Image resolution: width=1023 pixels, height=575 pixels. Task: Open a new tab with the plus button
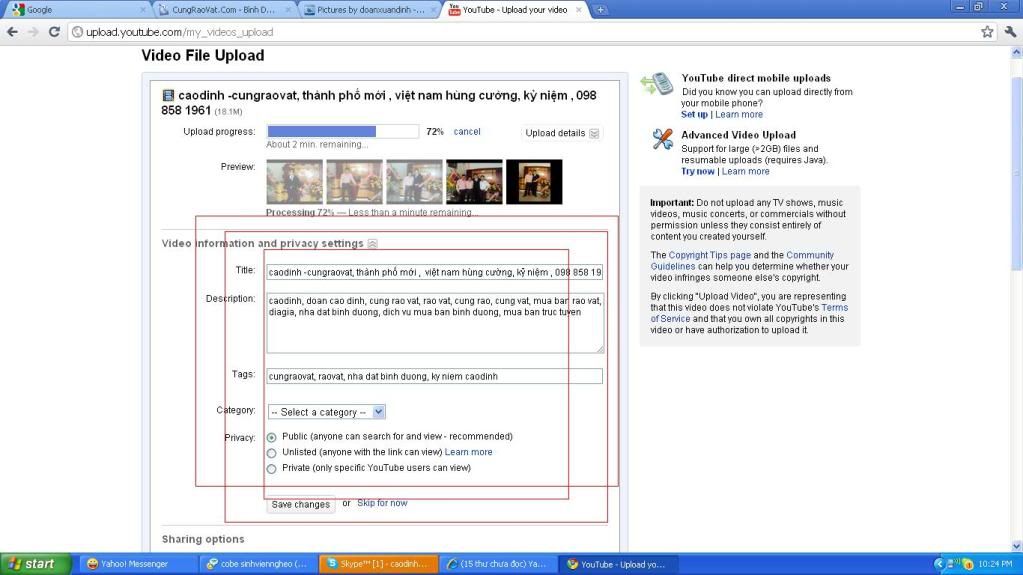(x=600, y=10)
